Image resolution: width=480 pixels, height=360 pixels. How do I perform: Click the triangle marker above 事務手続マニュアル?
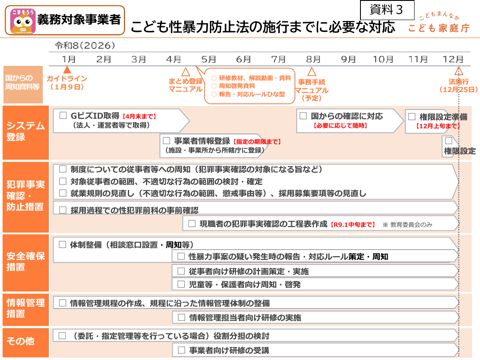(311, 72)
